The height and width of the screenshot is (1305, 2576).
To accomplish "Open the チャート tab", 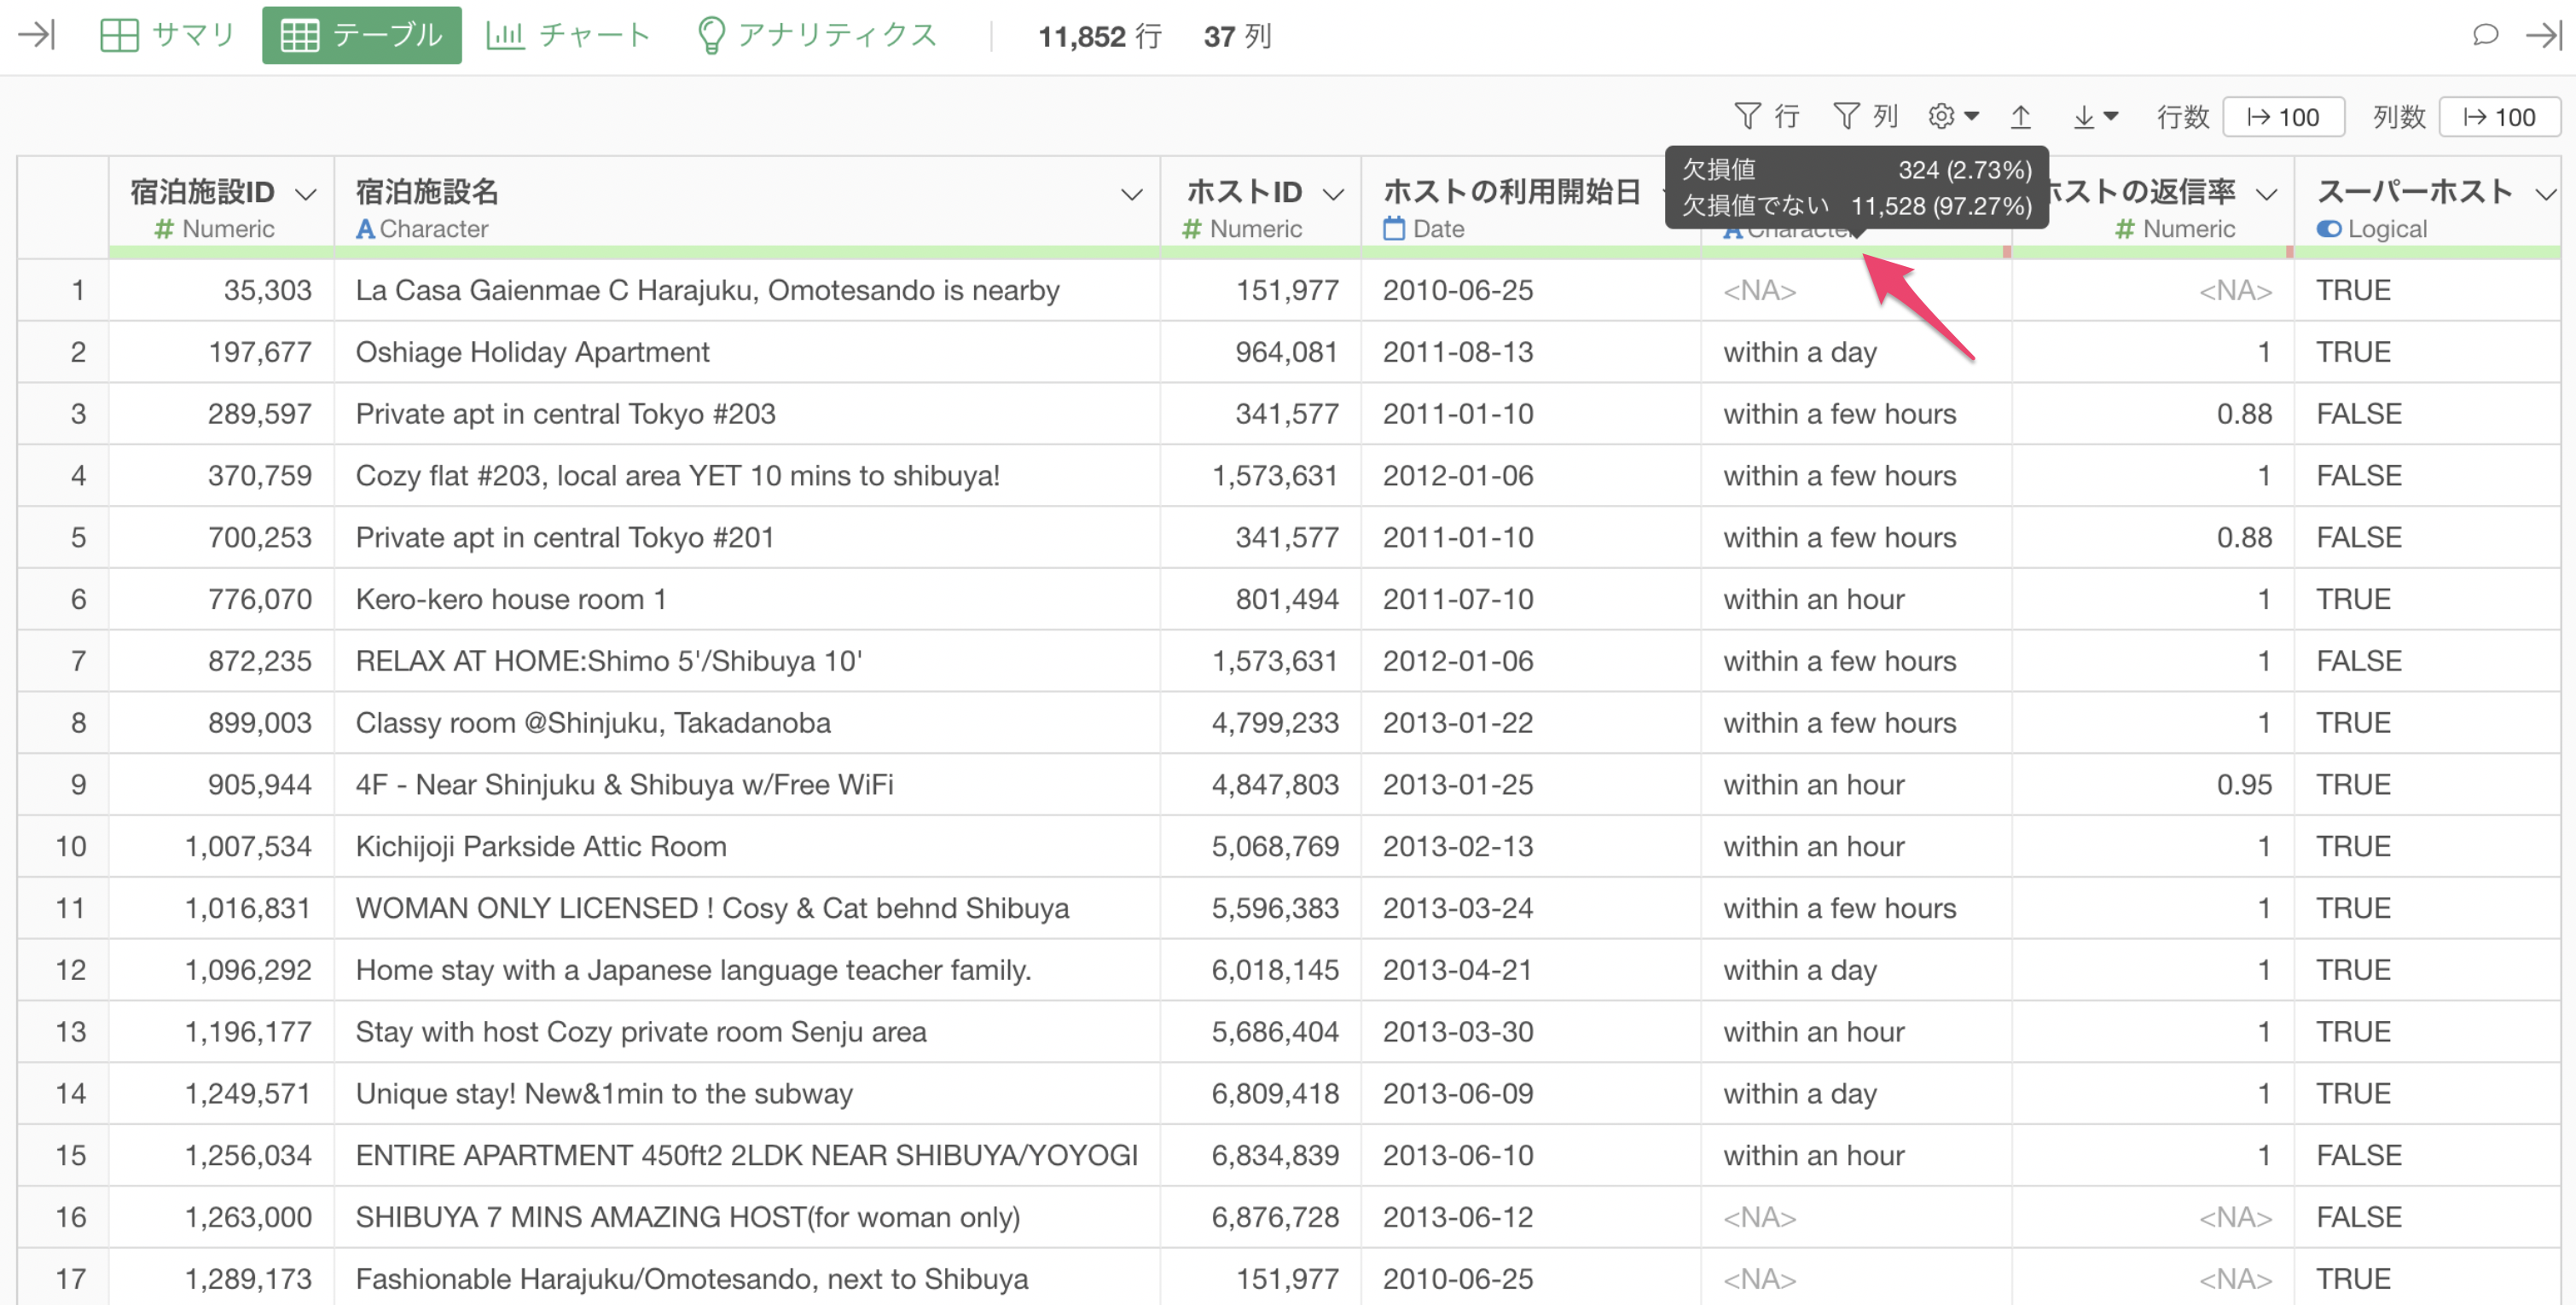I will [x=569, y=36].
